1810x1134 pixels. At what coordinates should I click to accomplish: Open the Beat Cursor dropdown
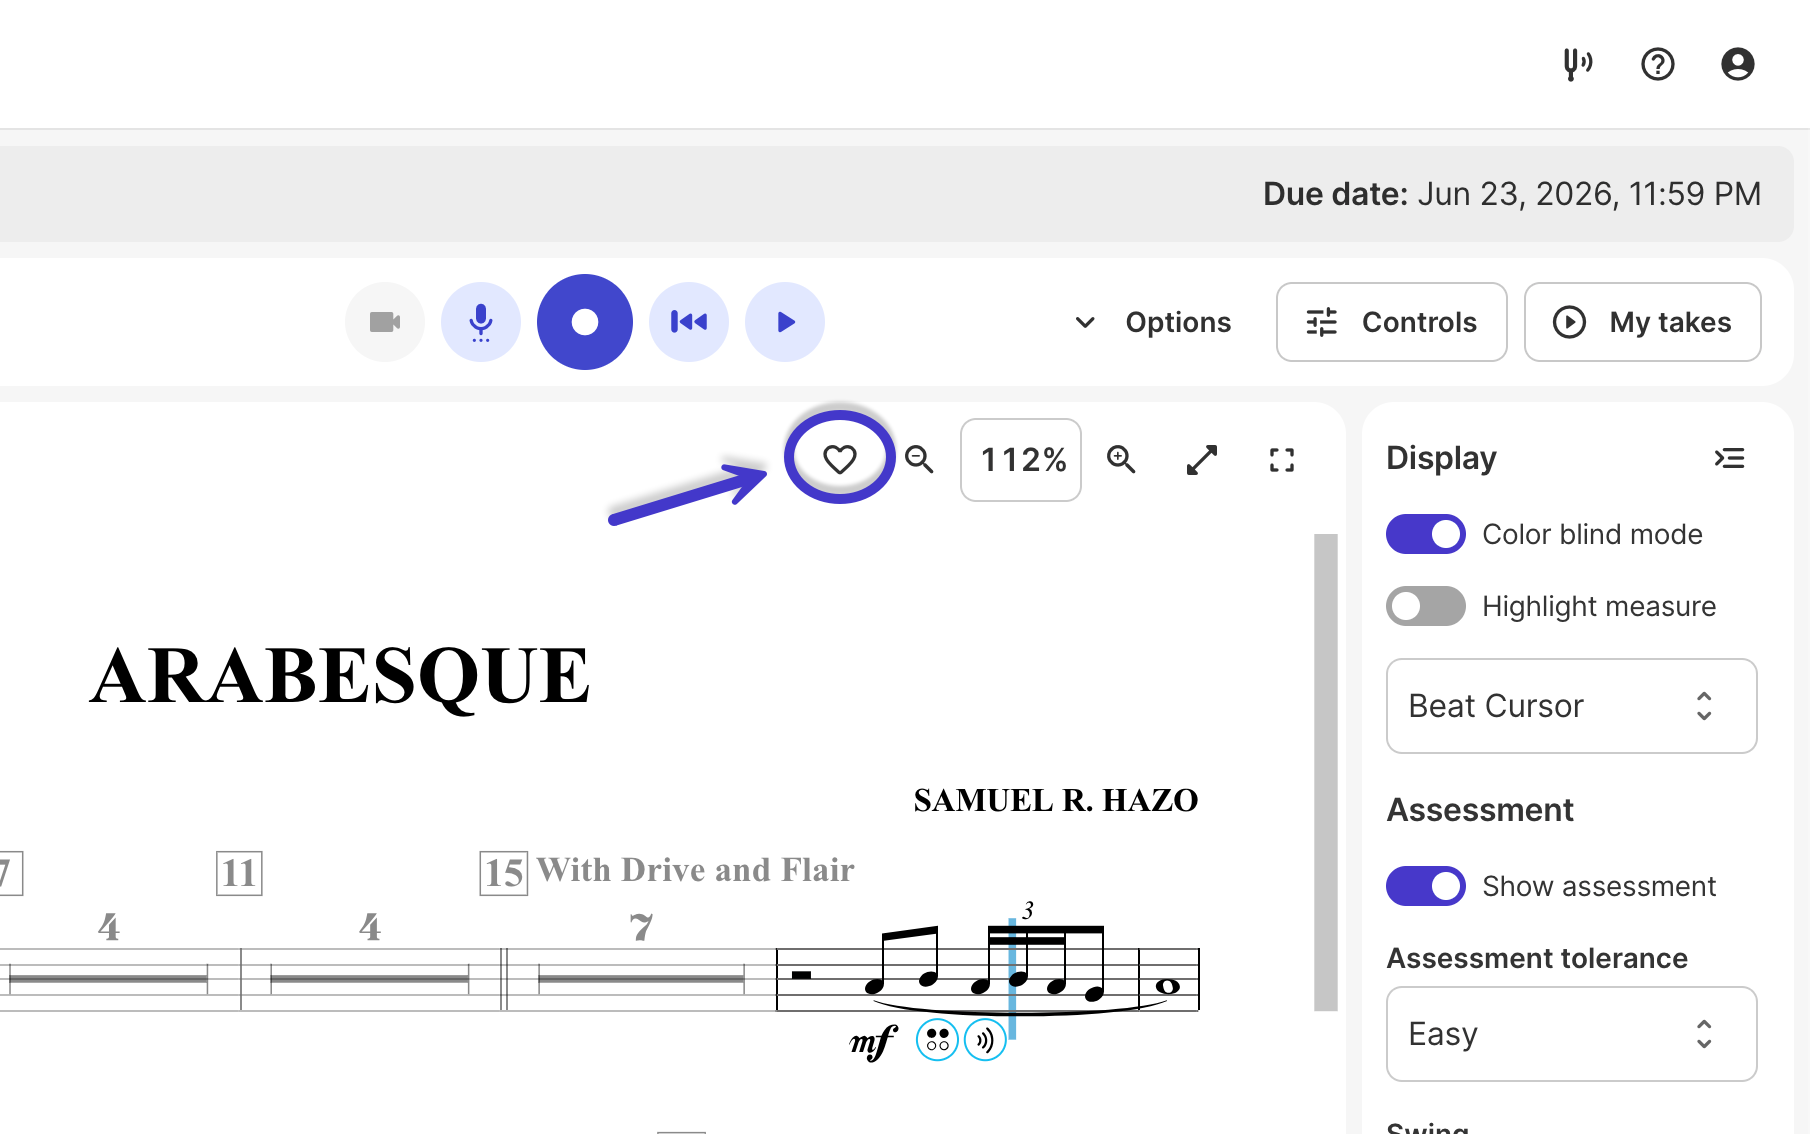click(1572, 706)
